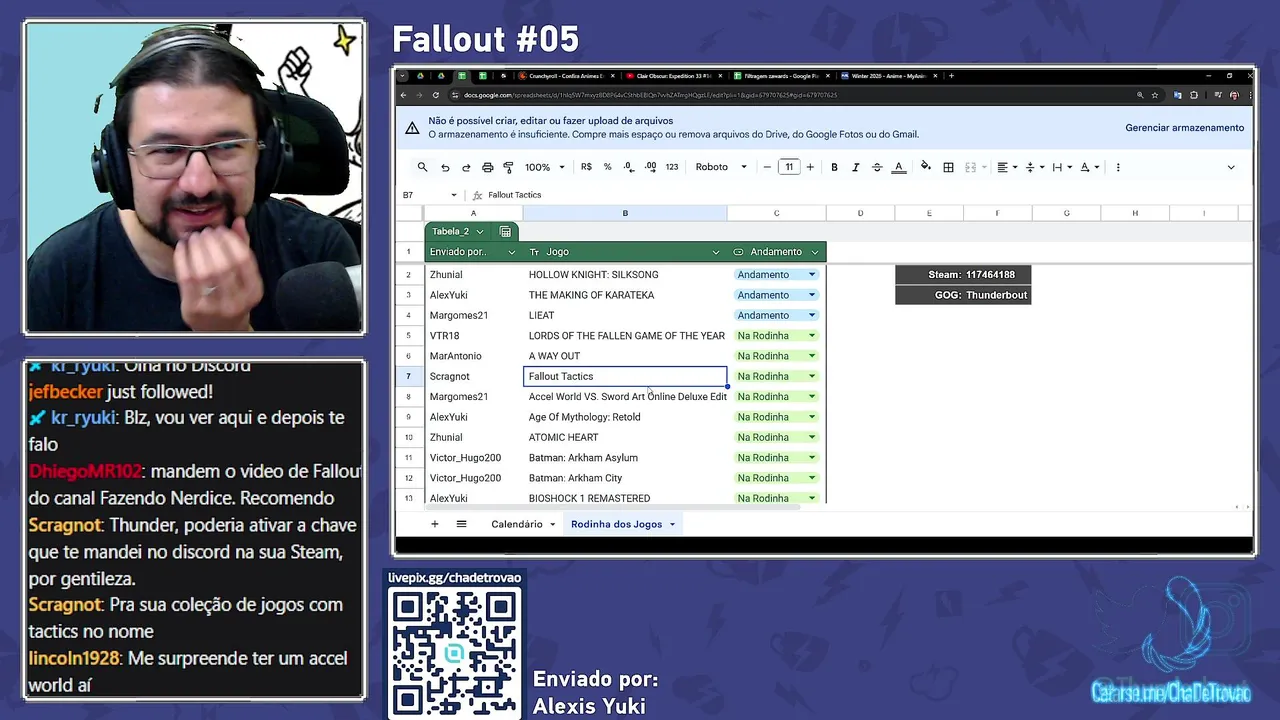Open a new browser tab

pyautogui.click(x=951, y=76)
